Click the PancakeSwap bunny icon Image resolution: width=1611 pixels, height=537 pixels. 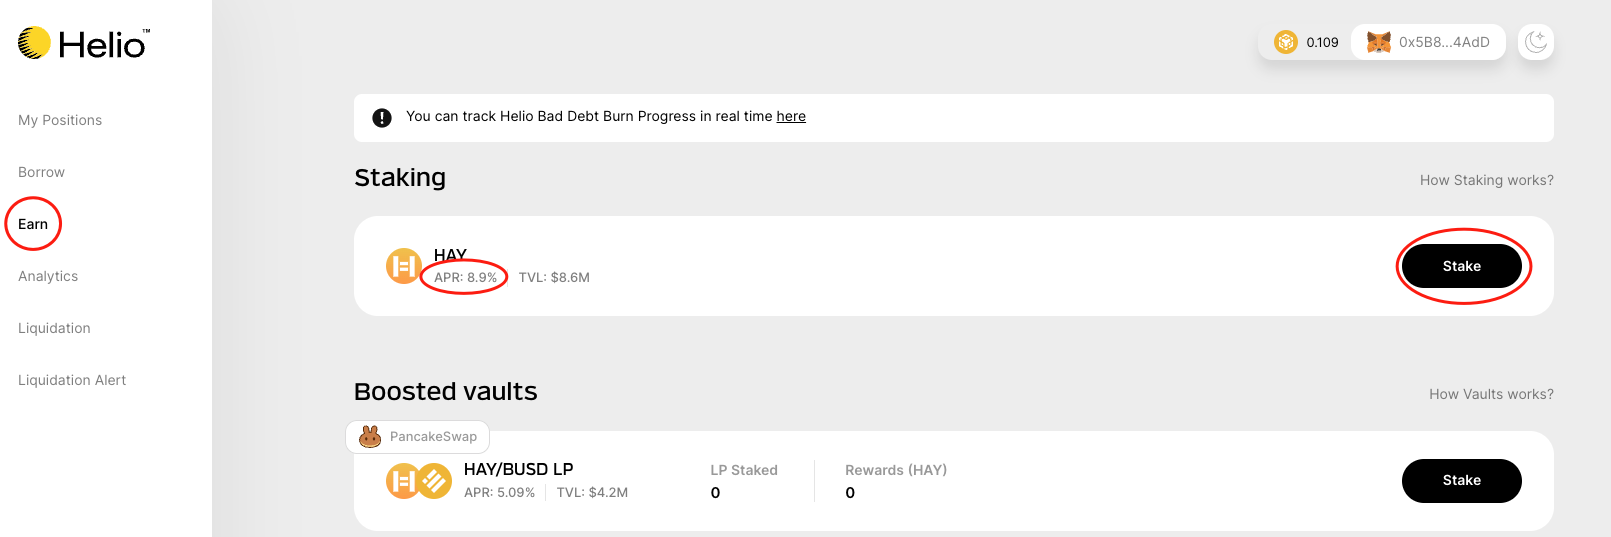[370, 437]
